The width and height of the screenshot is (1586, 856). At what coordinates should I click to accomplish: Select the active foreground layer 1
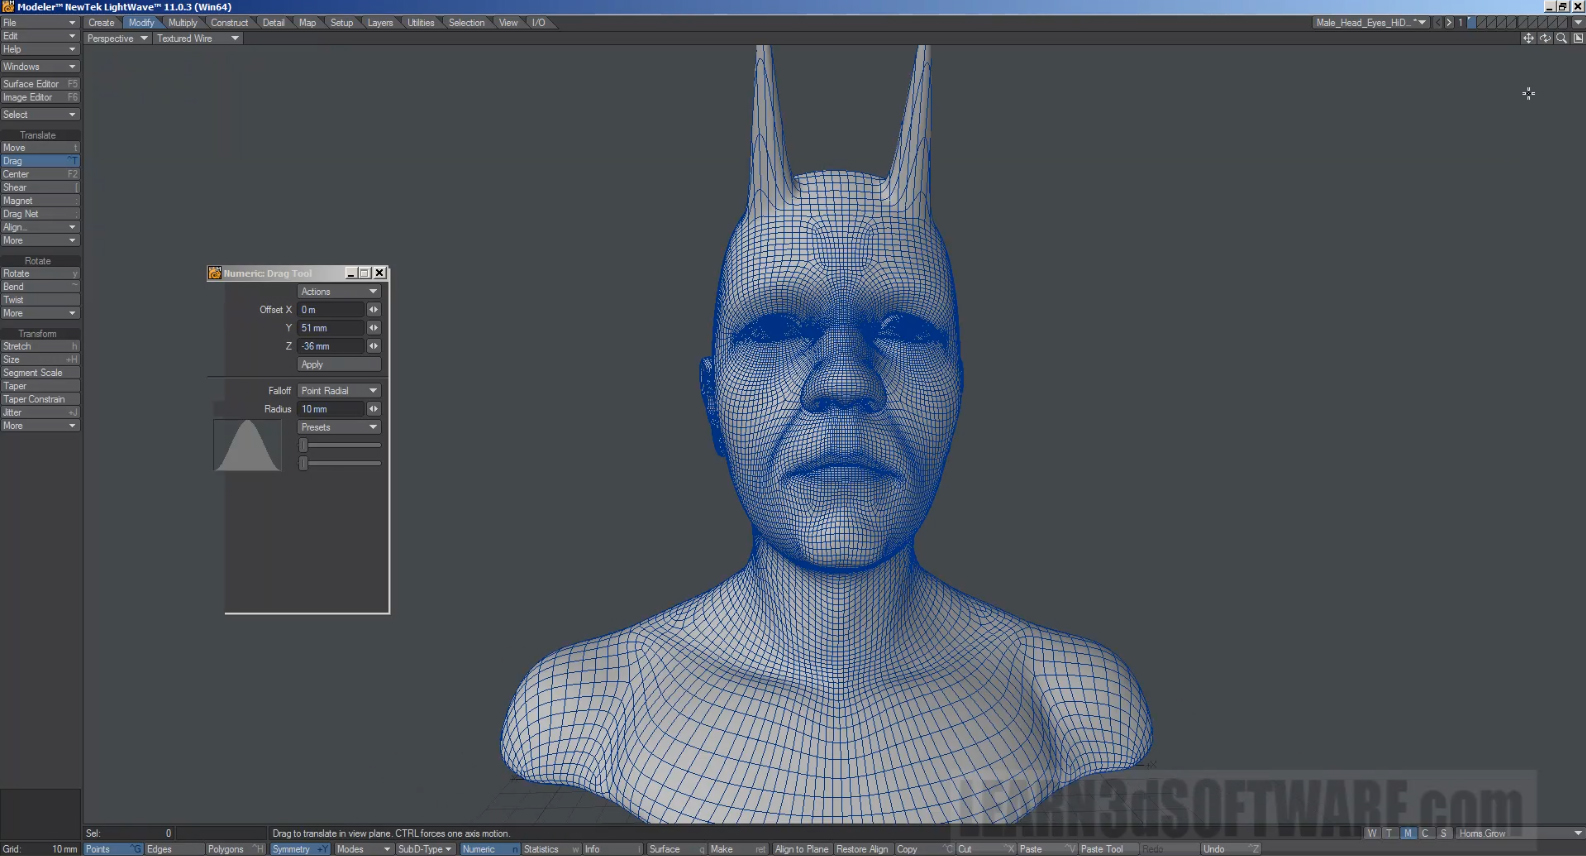[1471, 22]
